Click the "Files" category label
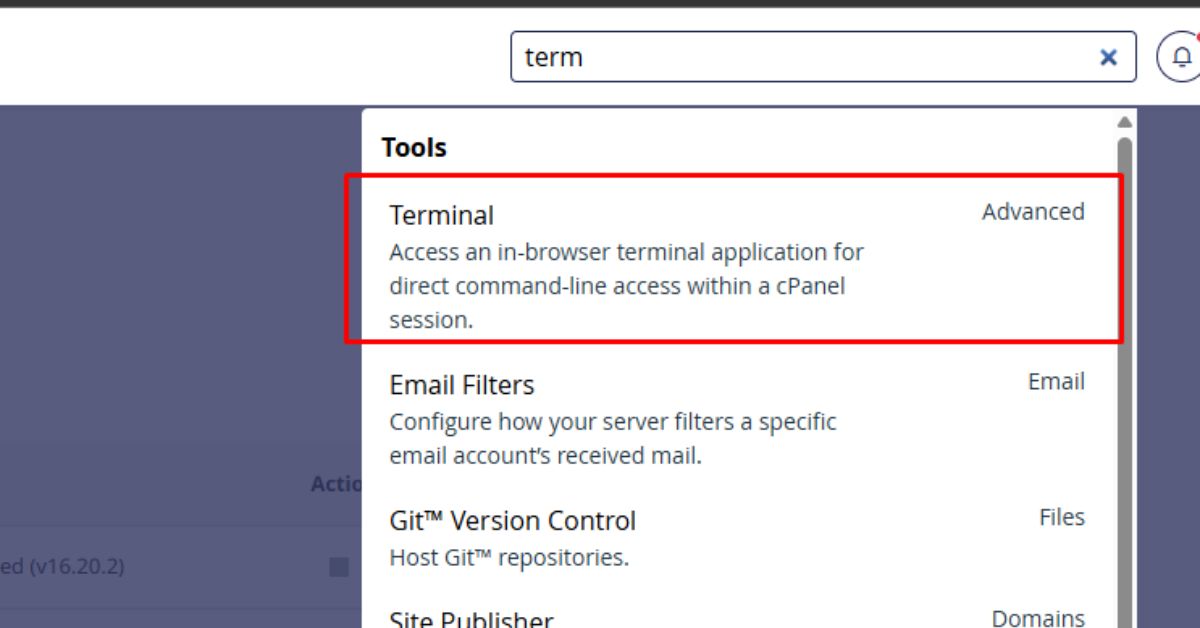 1062,517
